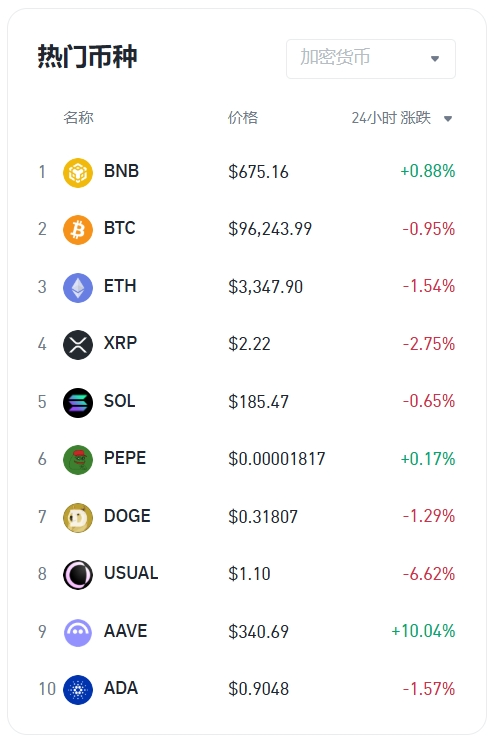This screenshot has width=495, height=742.
Task: Open the 加密货币 category dropdown
Action: [x=371, y=59]
